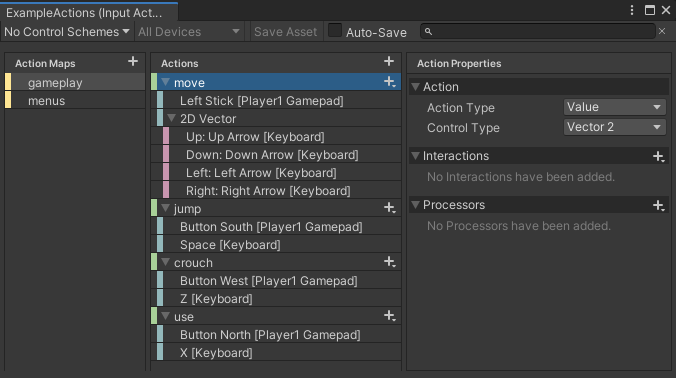The height and width of the screenshot is (378, 676).
Task: Select the use action row
Action: (x=276, y=317)
